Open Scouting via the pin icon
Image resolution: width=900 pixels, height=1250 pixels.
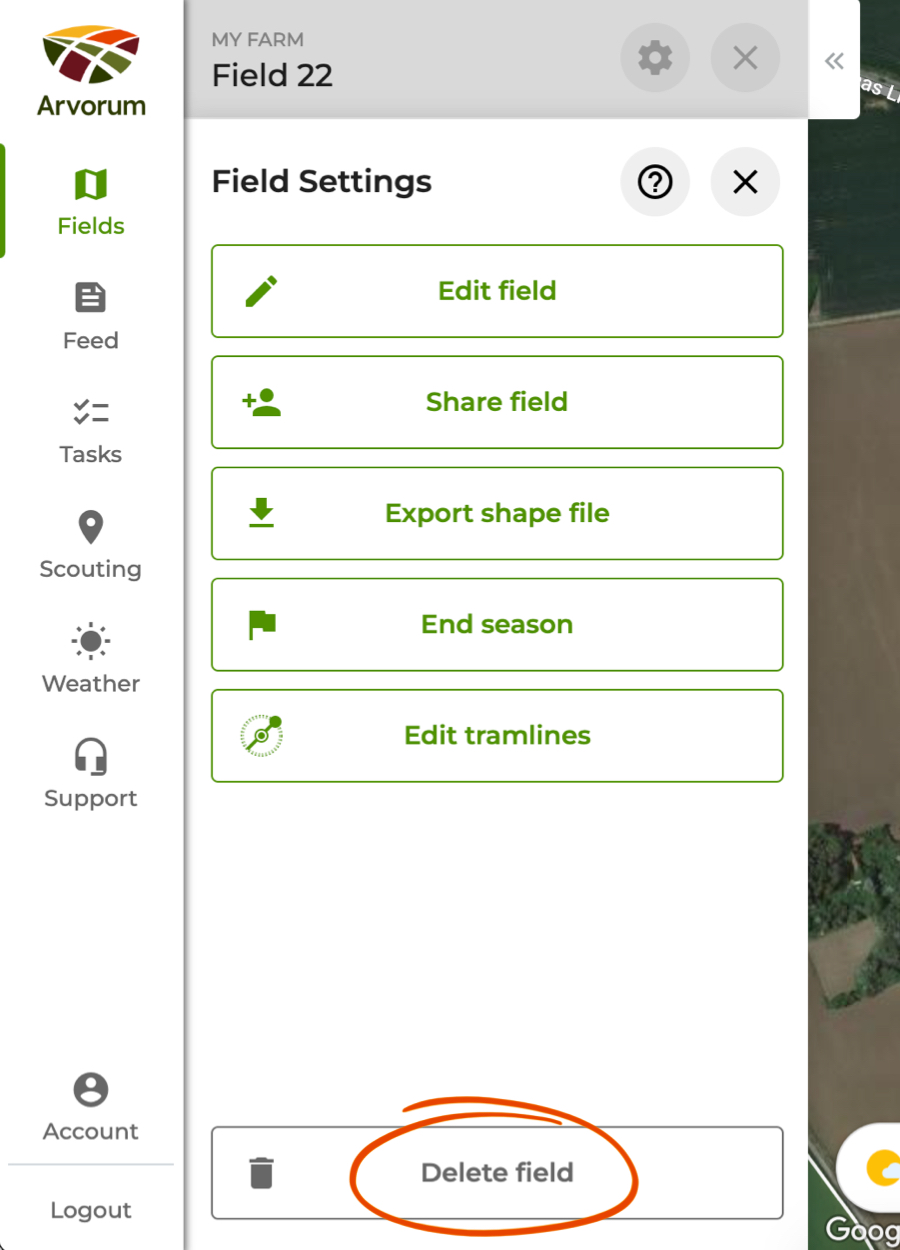point(90,526)
